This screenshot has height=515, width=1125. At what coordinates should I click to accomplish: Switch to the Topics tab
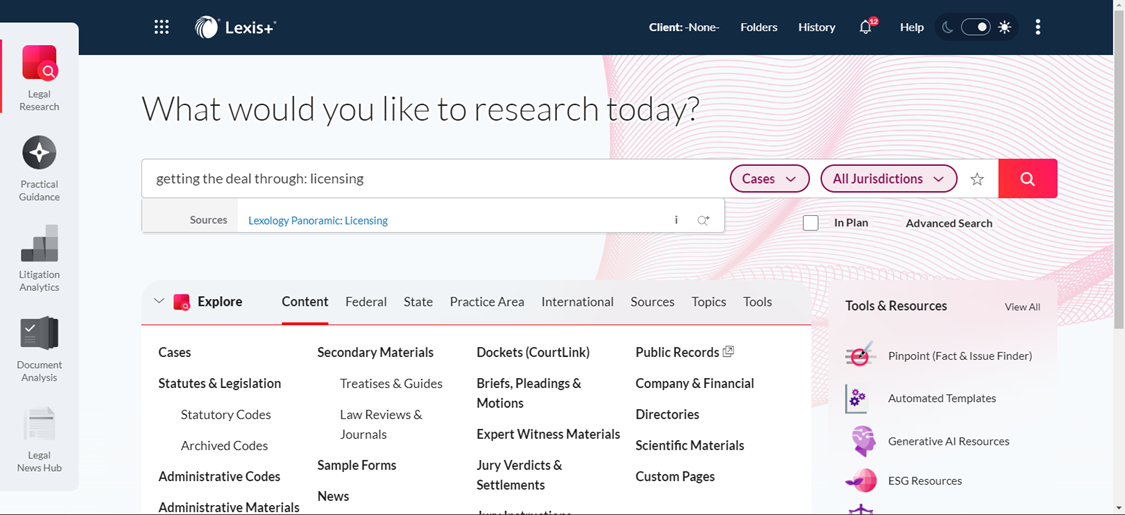point(709,302)
